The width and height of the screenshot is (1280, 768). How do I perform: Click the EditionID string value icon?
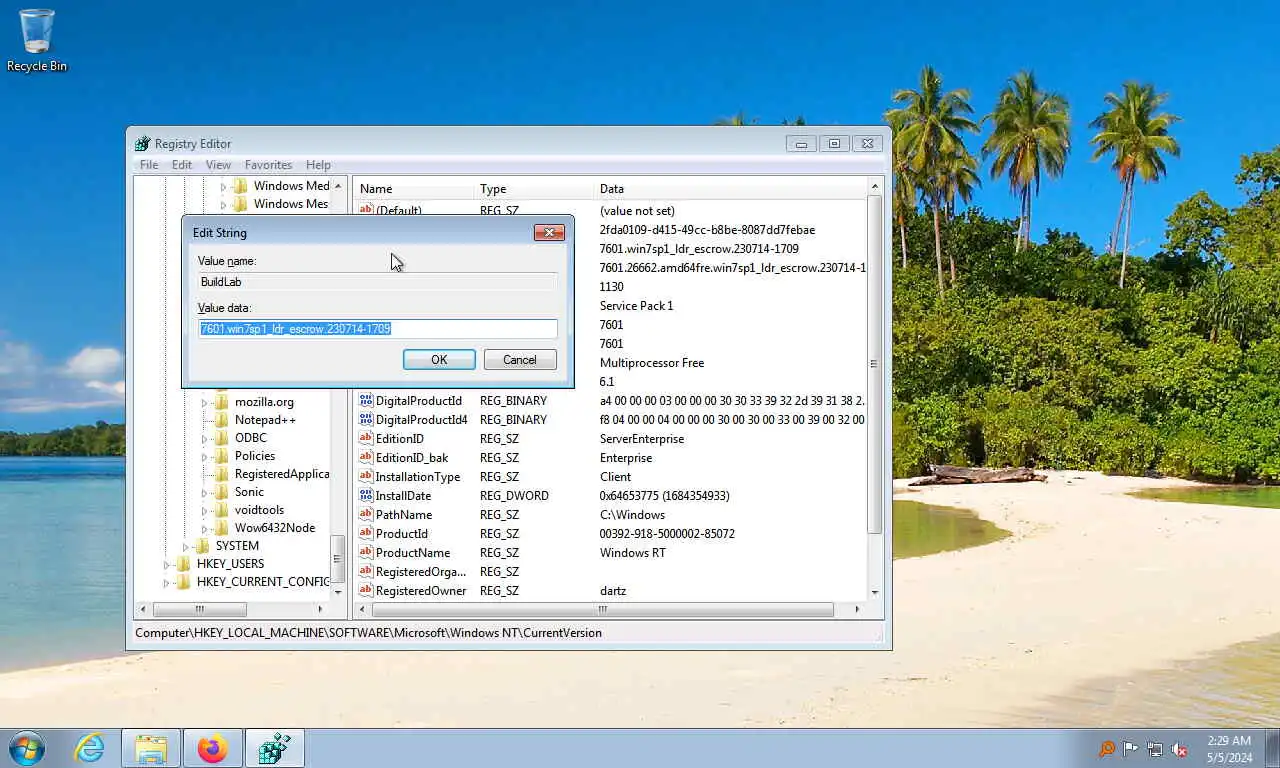click(366, 438)
